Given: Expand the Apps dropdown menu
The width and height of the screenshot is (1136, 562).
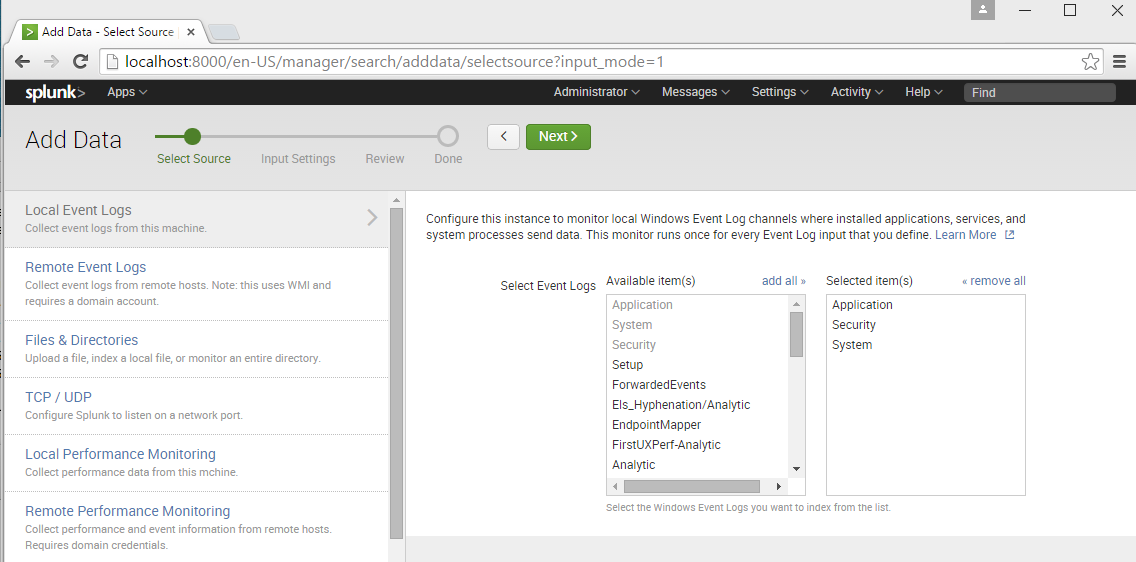Looking at the screenshot, I should pos(127,92).
